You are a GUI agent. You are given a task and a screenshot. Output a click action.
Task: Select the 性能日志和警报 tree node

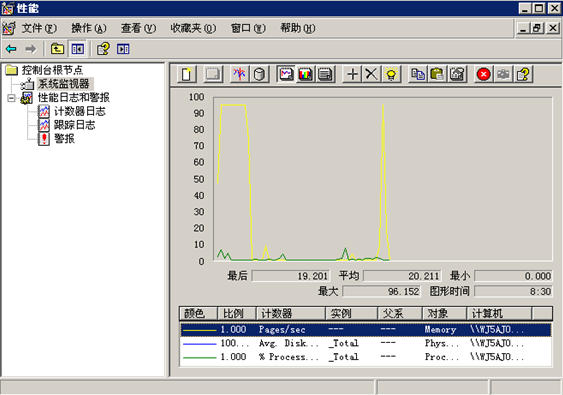tap(74, 97)
